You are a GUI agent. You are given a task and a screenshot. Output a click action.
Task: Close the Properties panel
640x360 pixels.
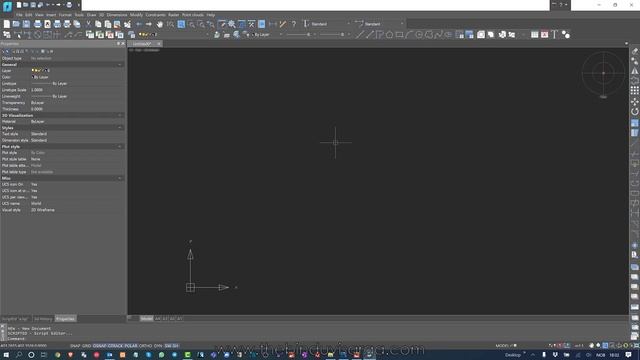(123, 44)
